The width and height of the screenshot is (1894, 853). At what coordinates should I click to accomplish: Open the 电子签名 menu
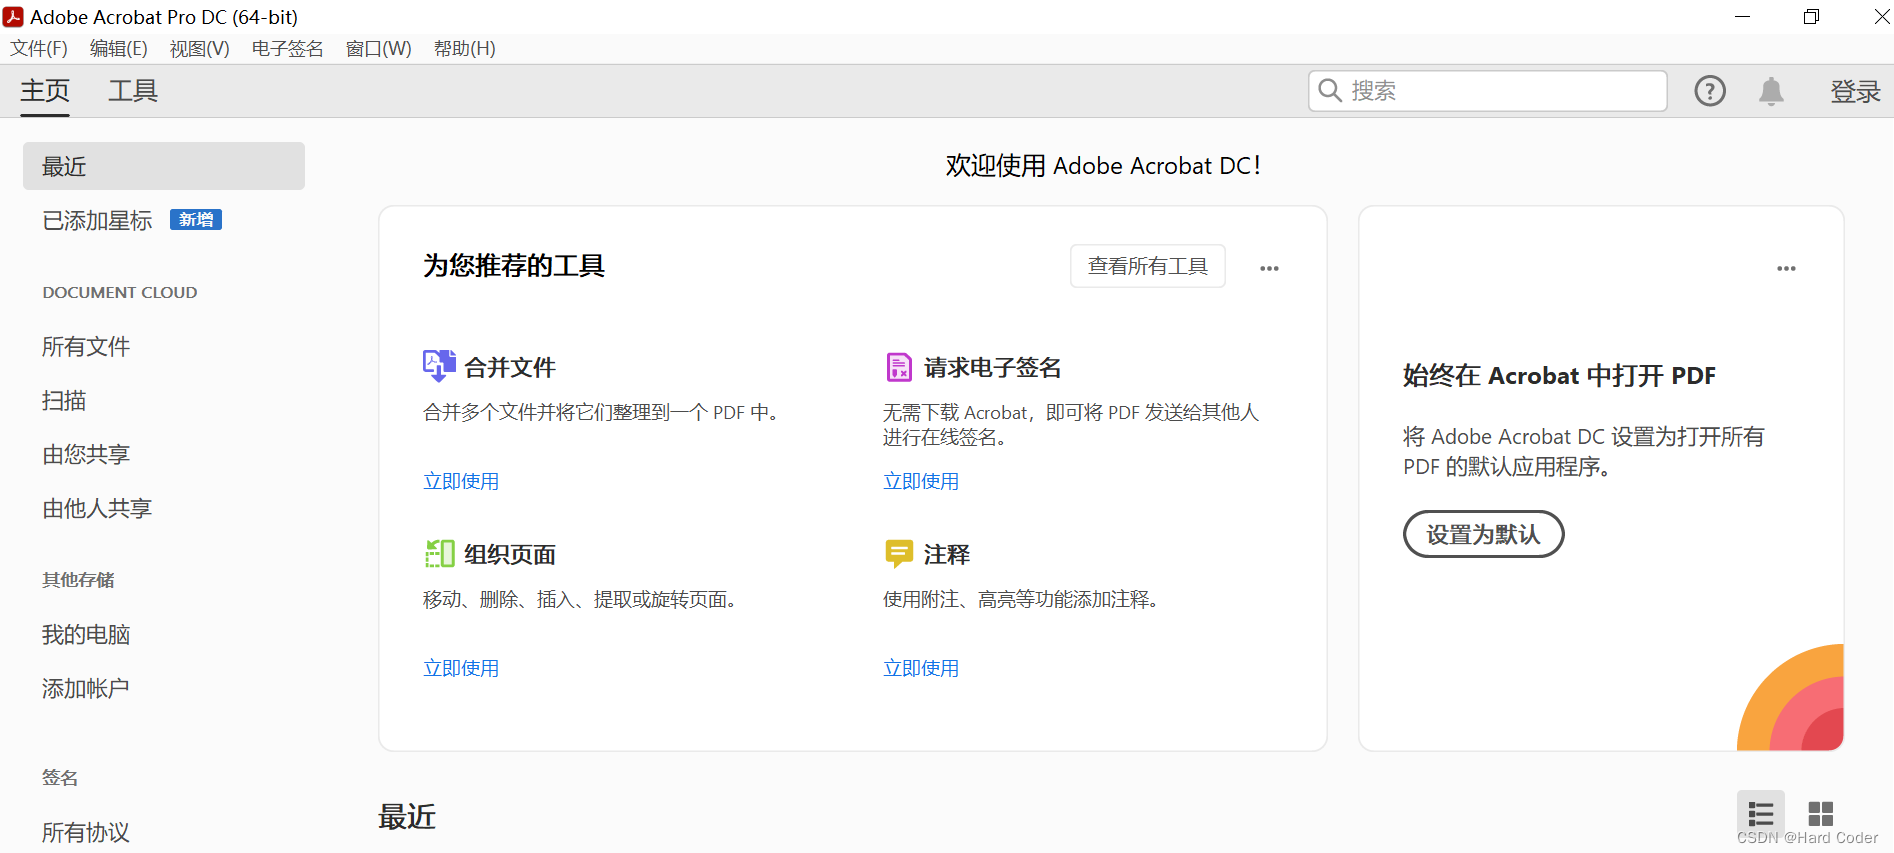coord(287,49)
